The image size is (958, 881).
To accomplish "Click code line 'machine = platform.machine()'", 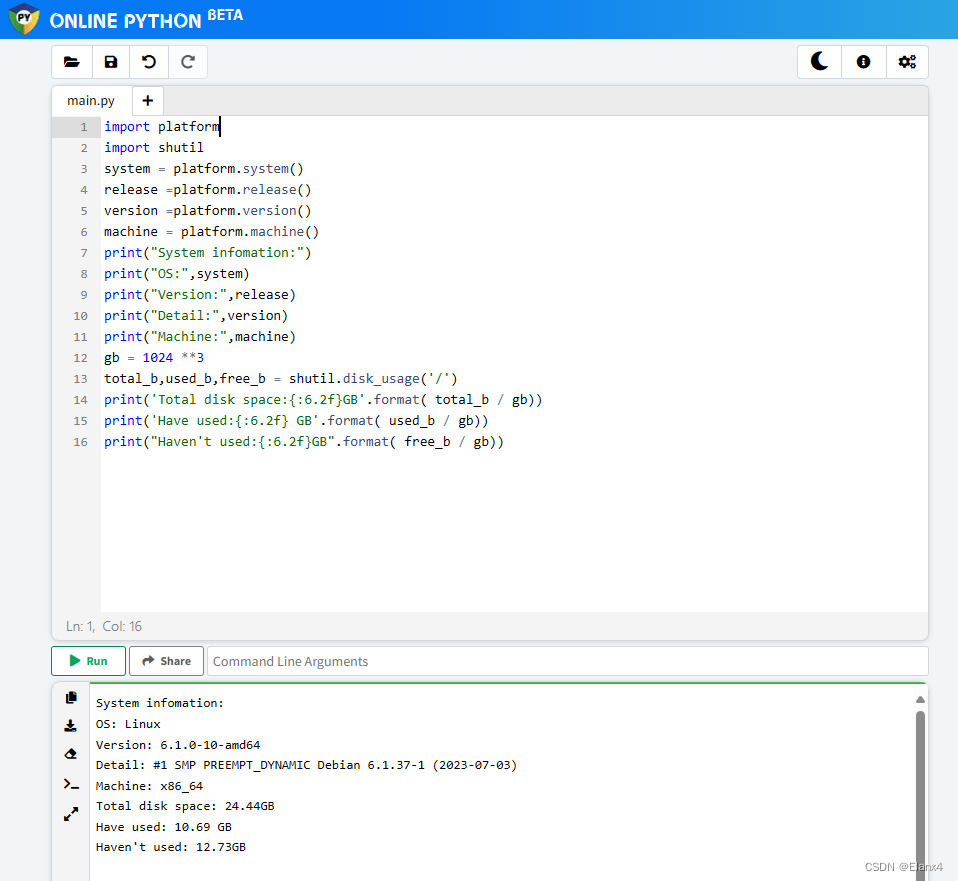I will point(211,232).
